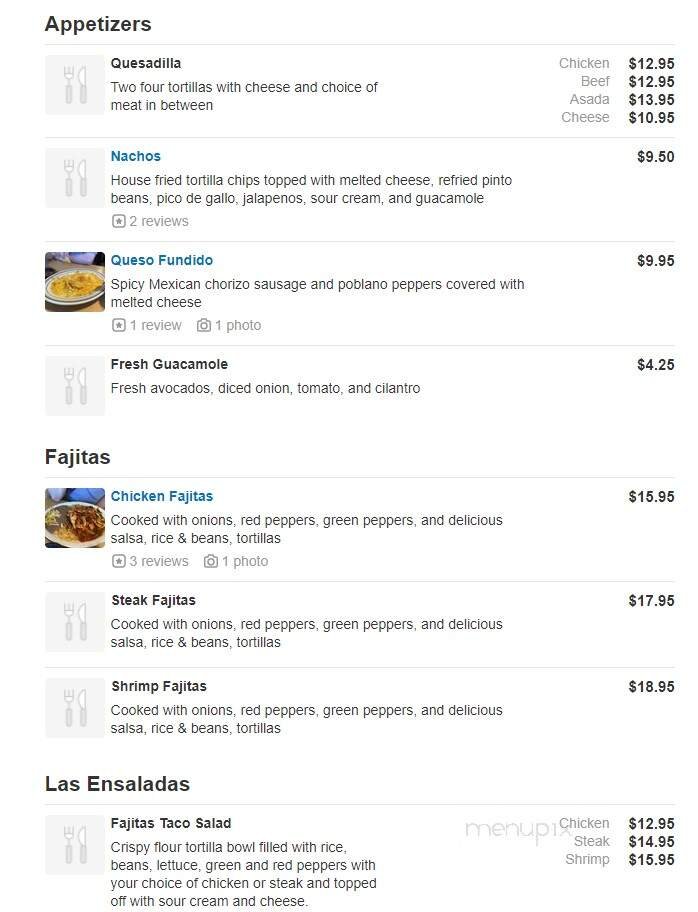Click the "1 photo" link under Chicken Fajitas
The width and height of the screenshot is (698, 912).
(x=244, y=561)
